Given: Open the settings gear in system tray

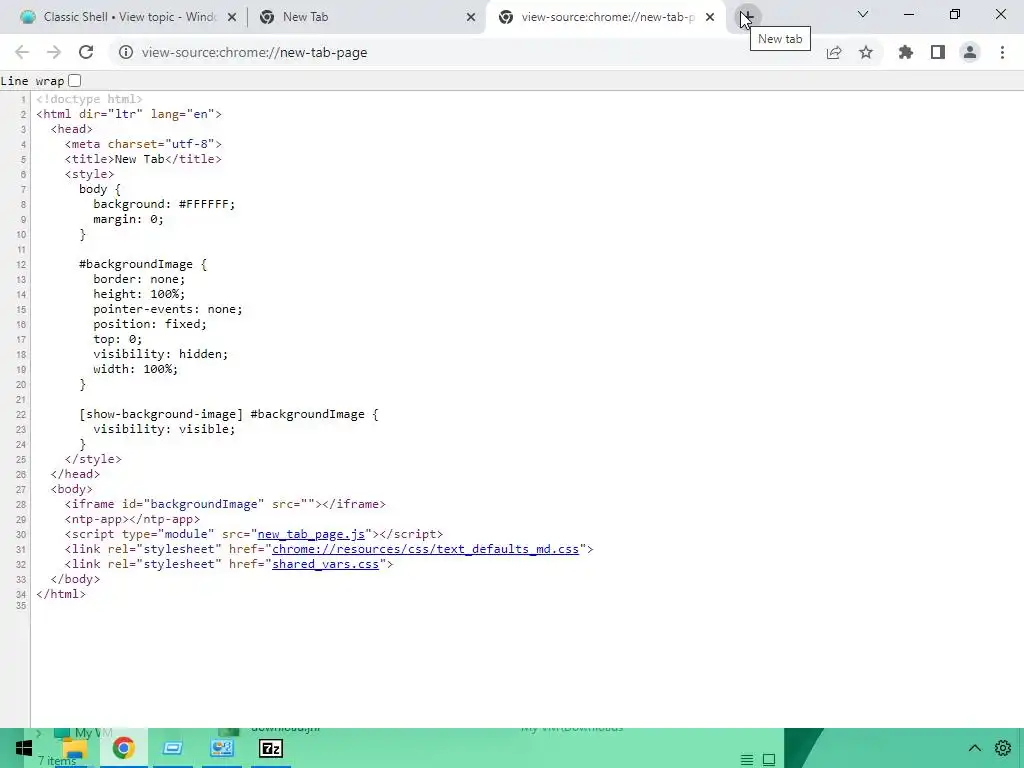Looking at the screenshot, I should point(1003,748).
